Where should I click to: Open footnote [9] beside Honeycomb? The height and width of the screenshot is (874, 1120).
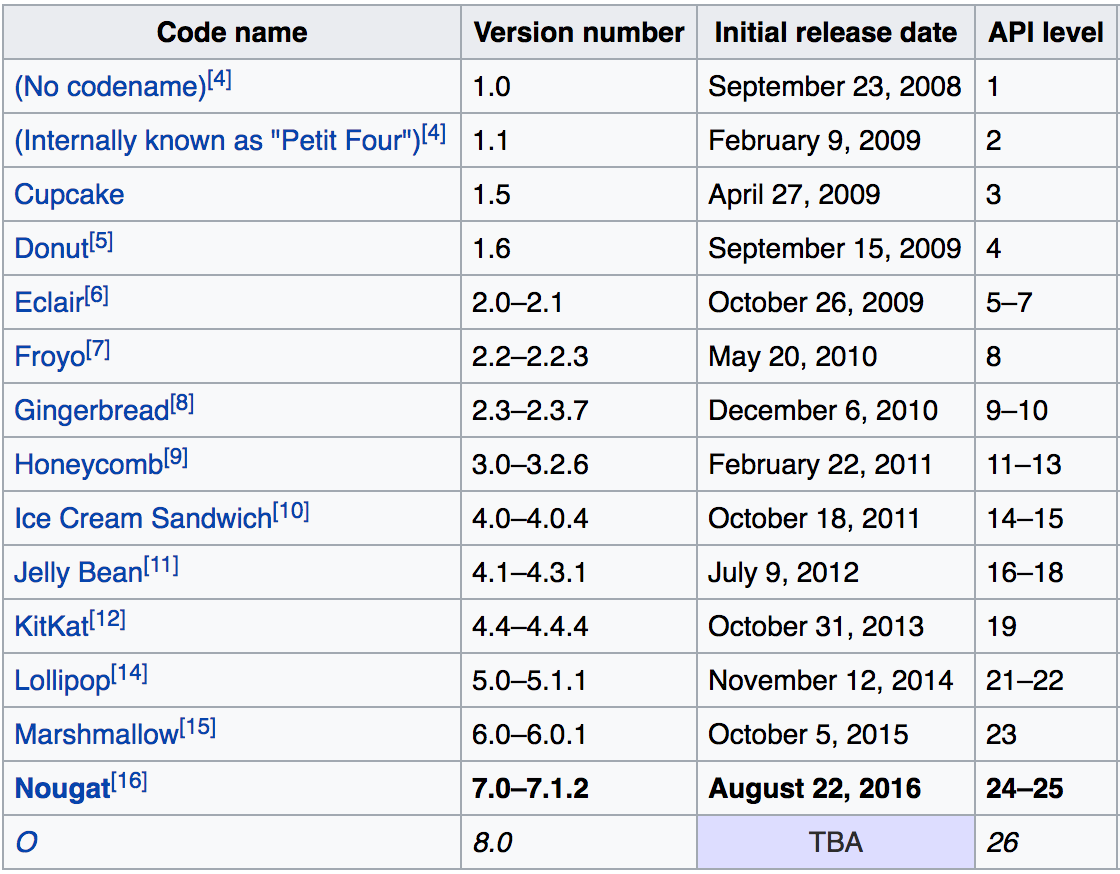(176, 457)
